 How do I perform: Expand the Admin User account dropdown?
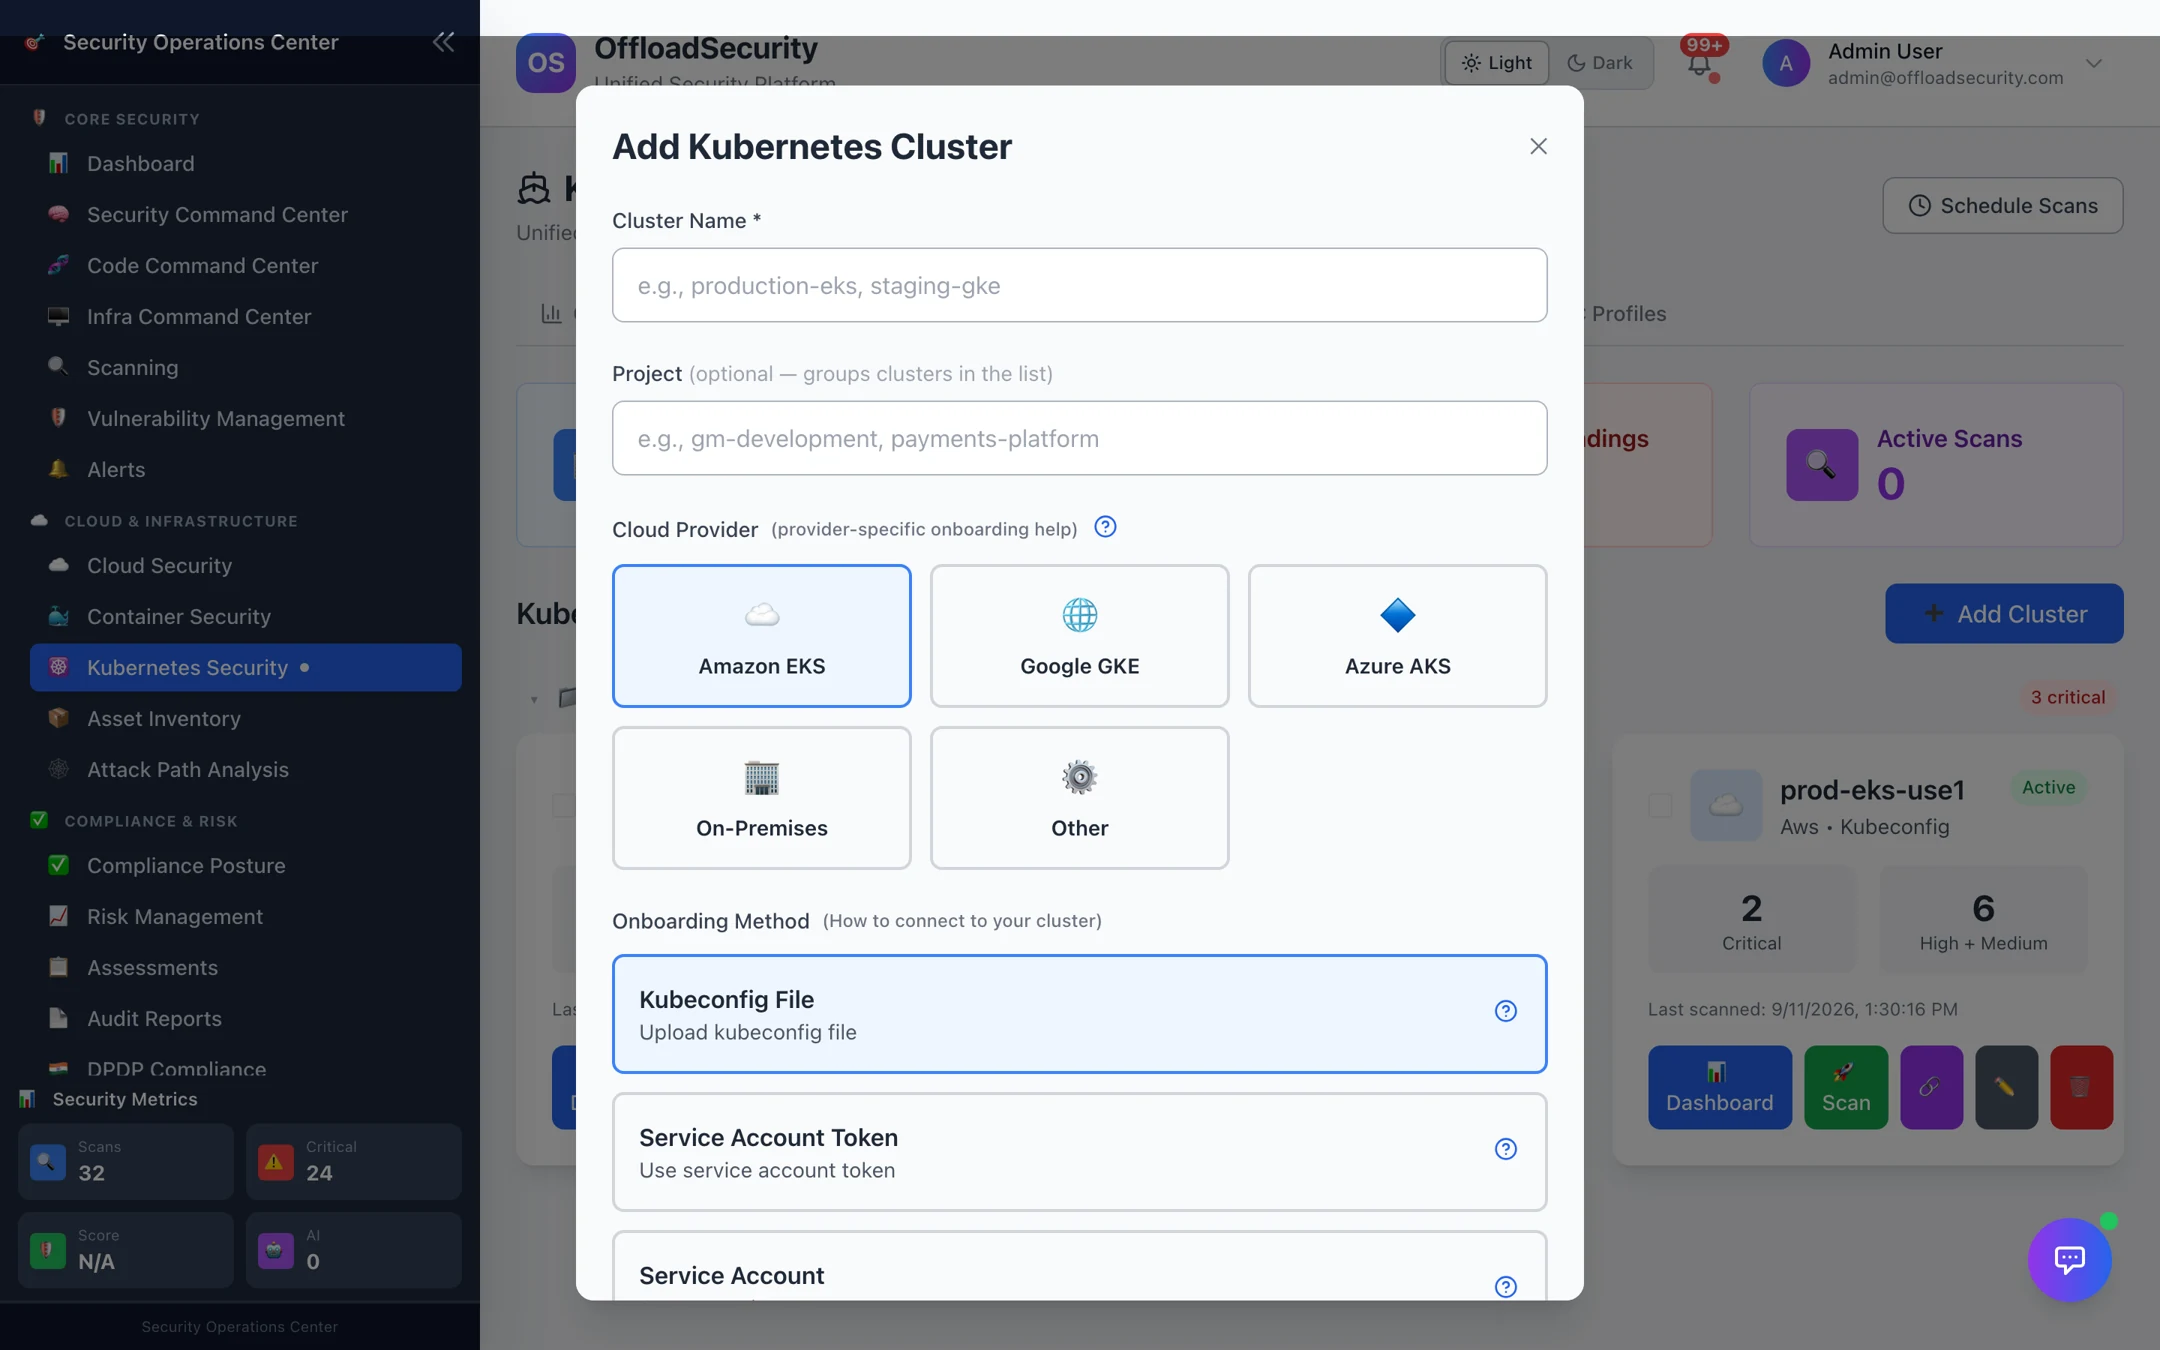tap(2094, 63)
